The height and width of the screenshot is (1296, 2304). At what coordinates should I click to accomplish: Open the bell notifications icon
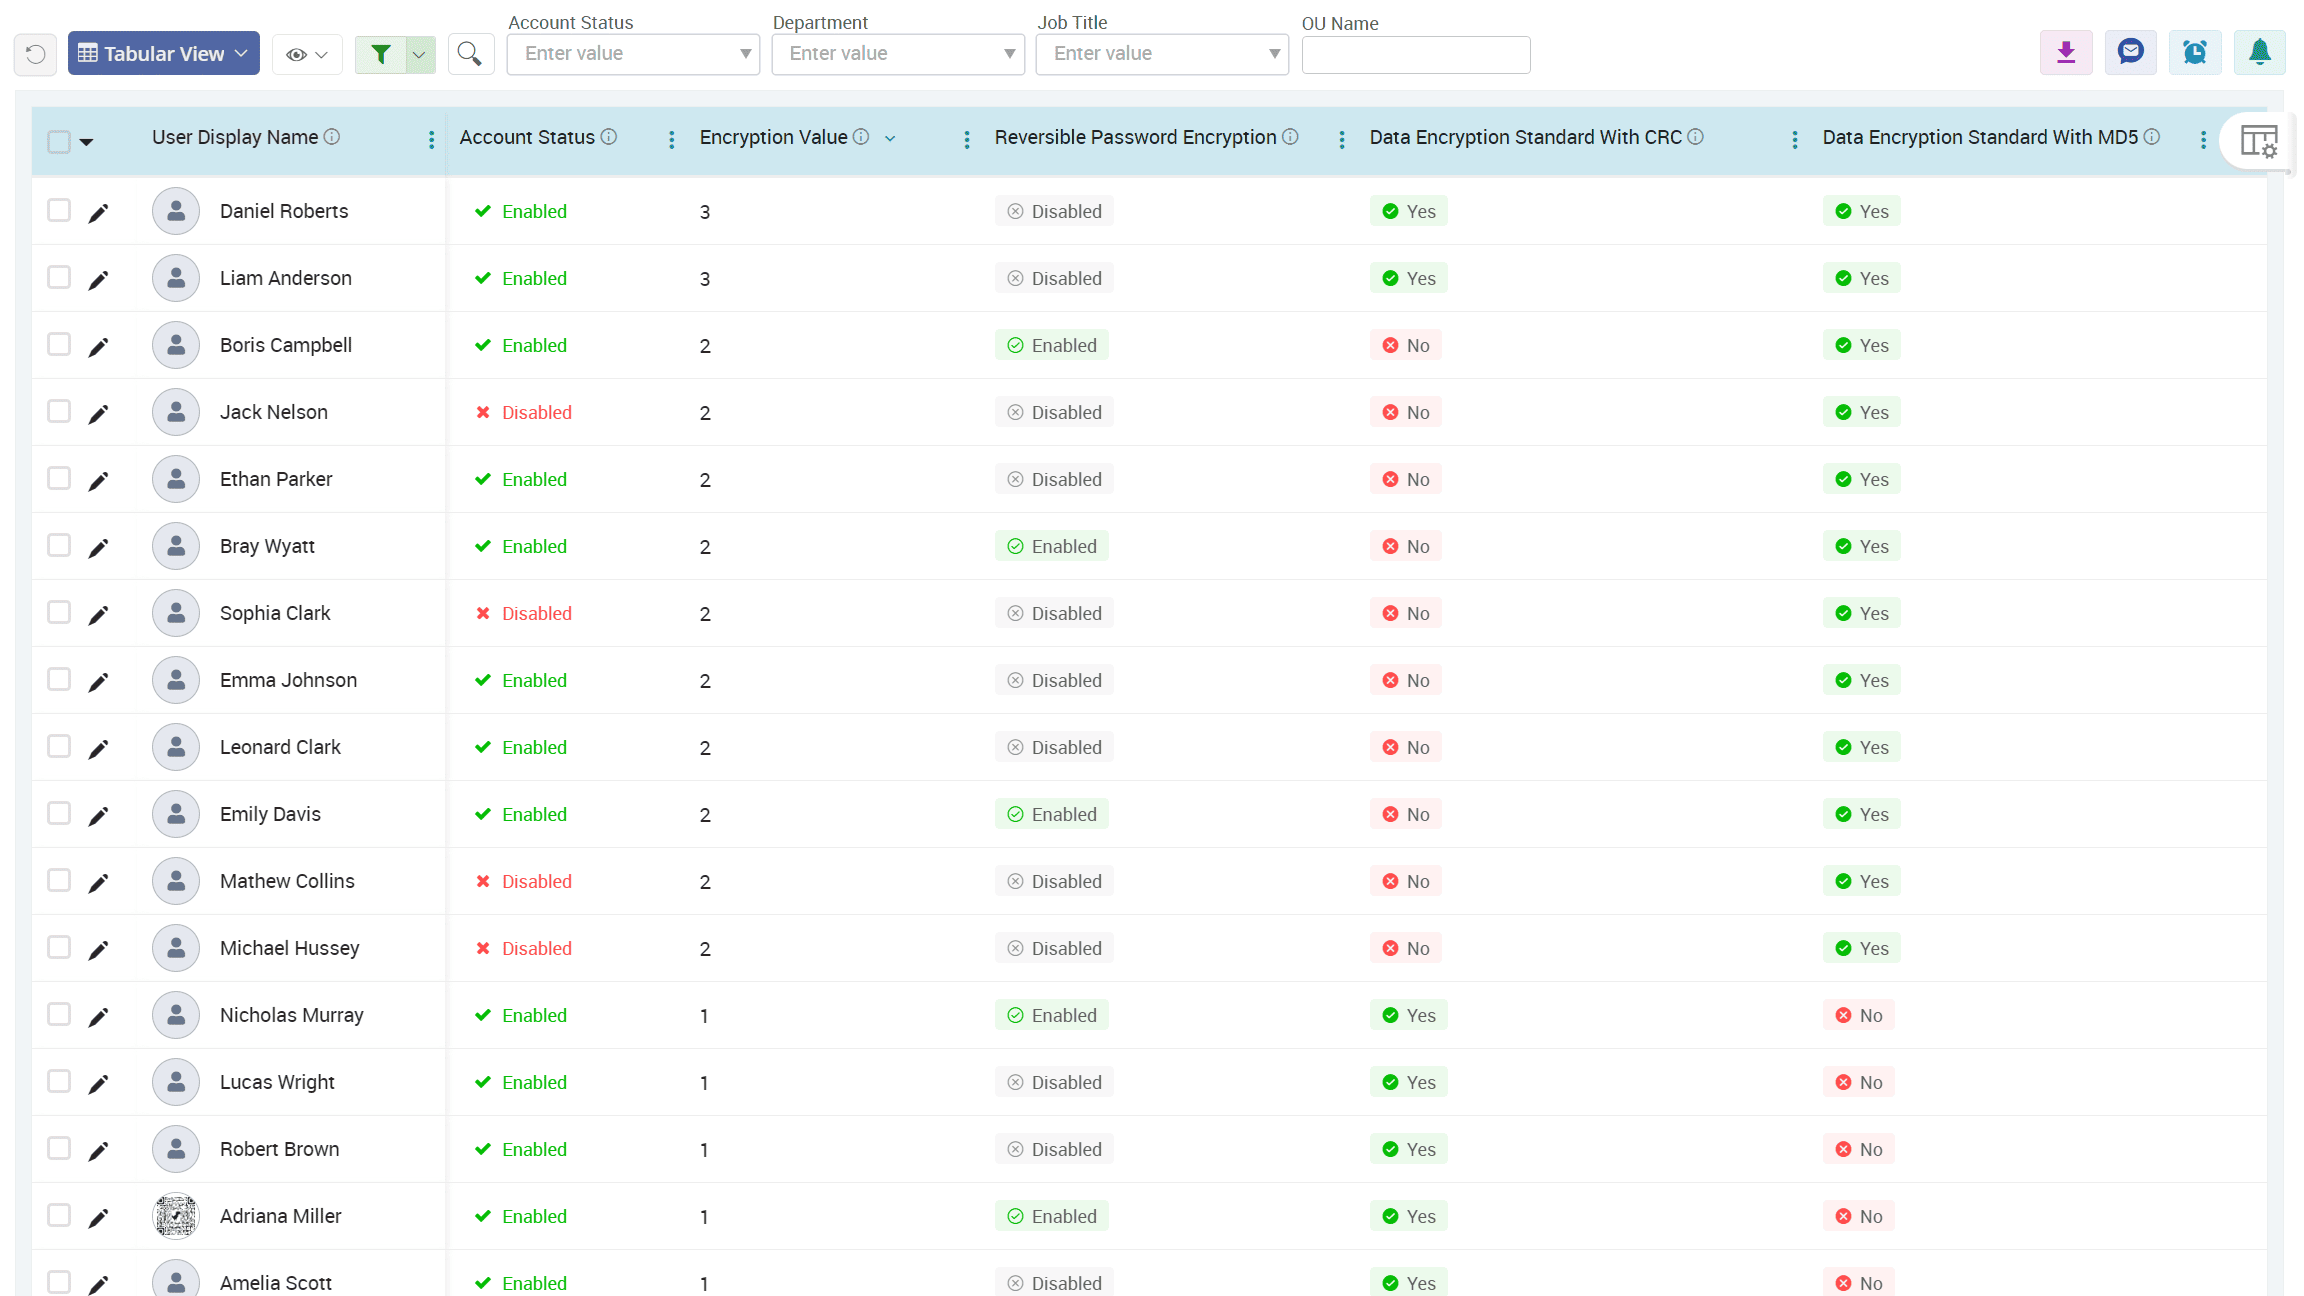coord(2259,52)
